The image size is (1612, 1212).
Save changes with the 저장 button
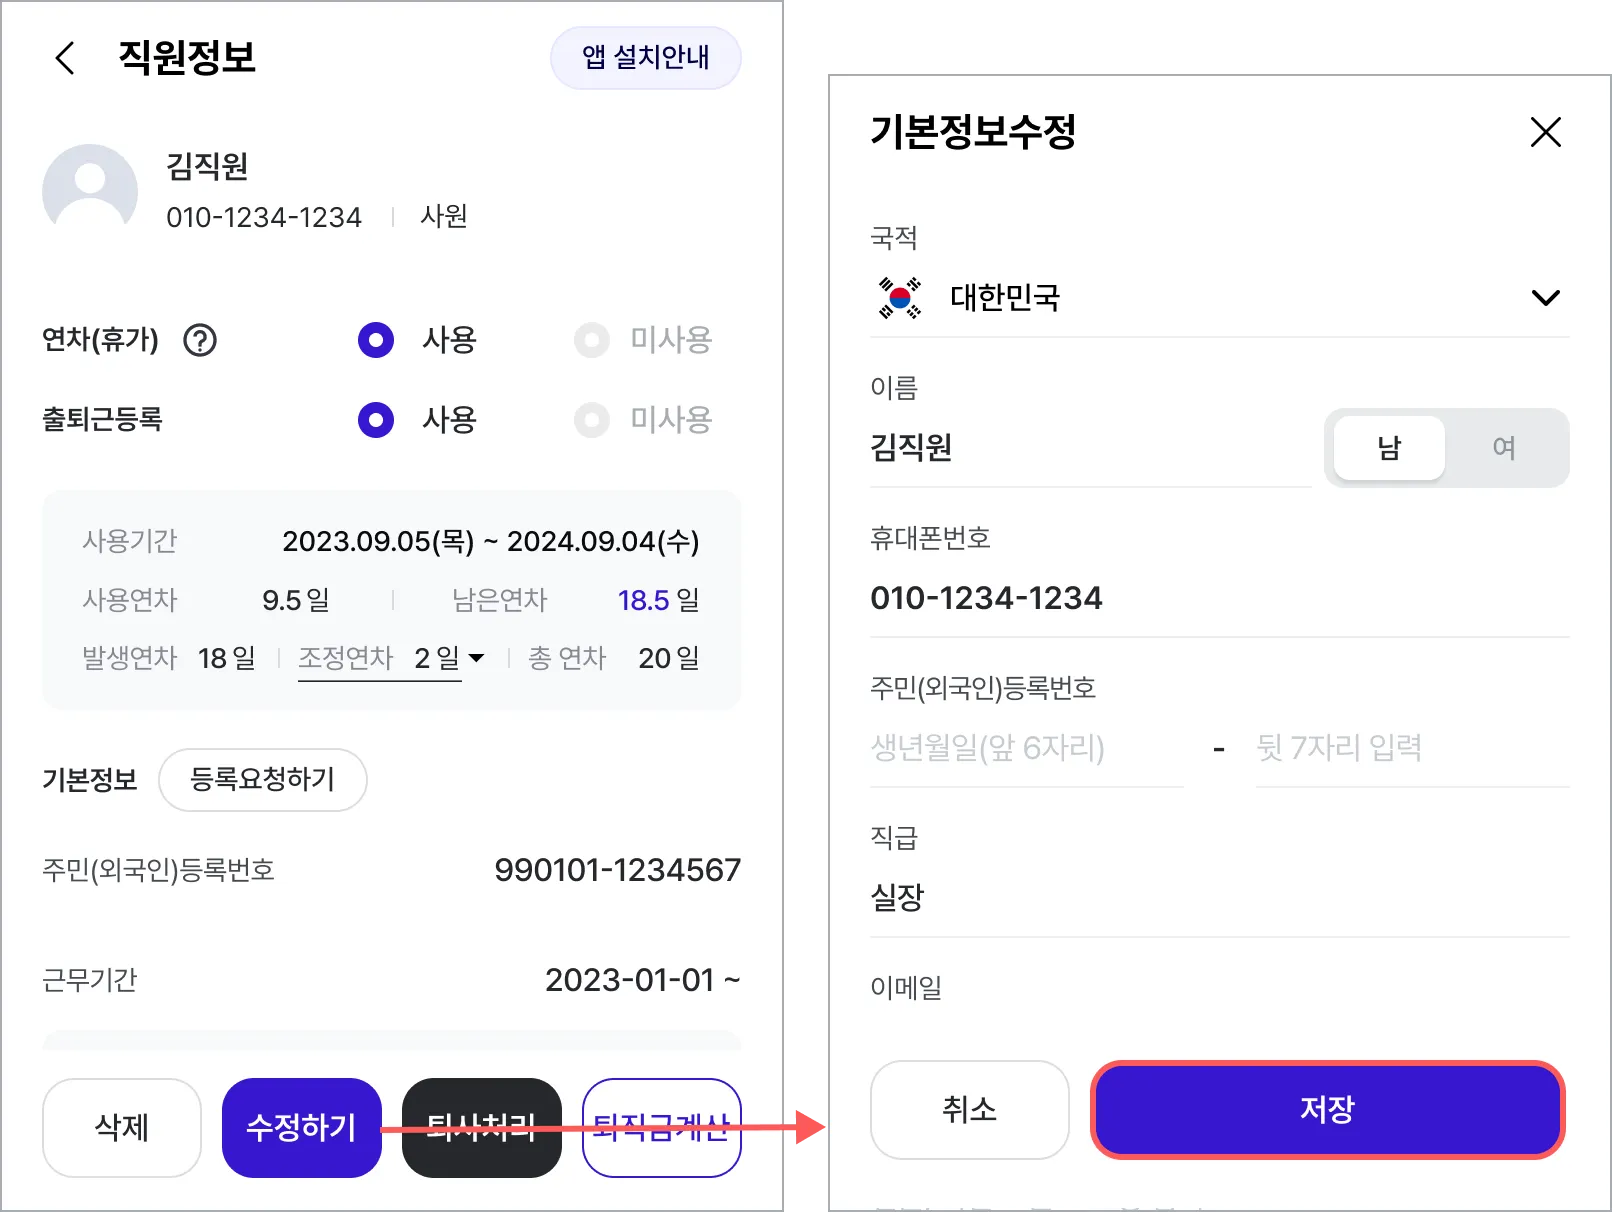click(1327, 1110)
